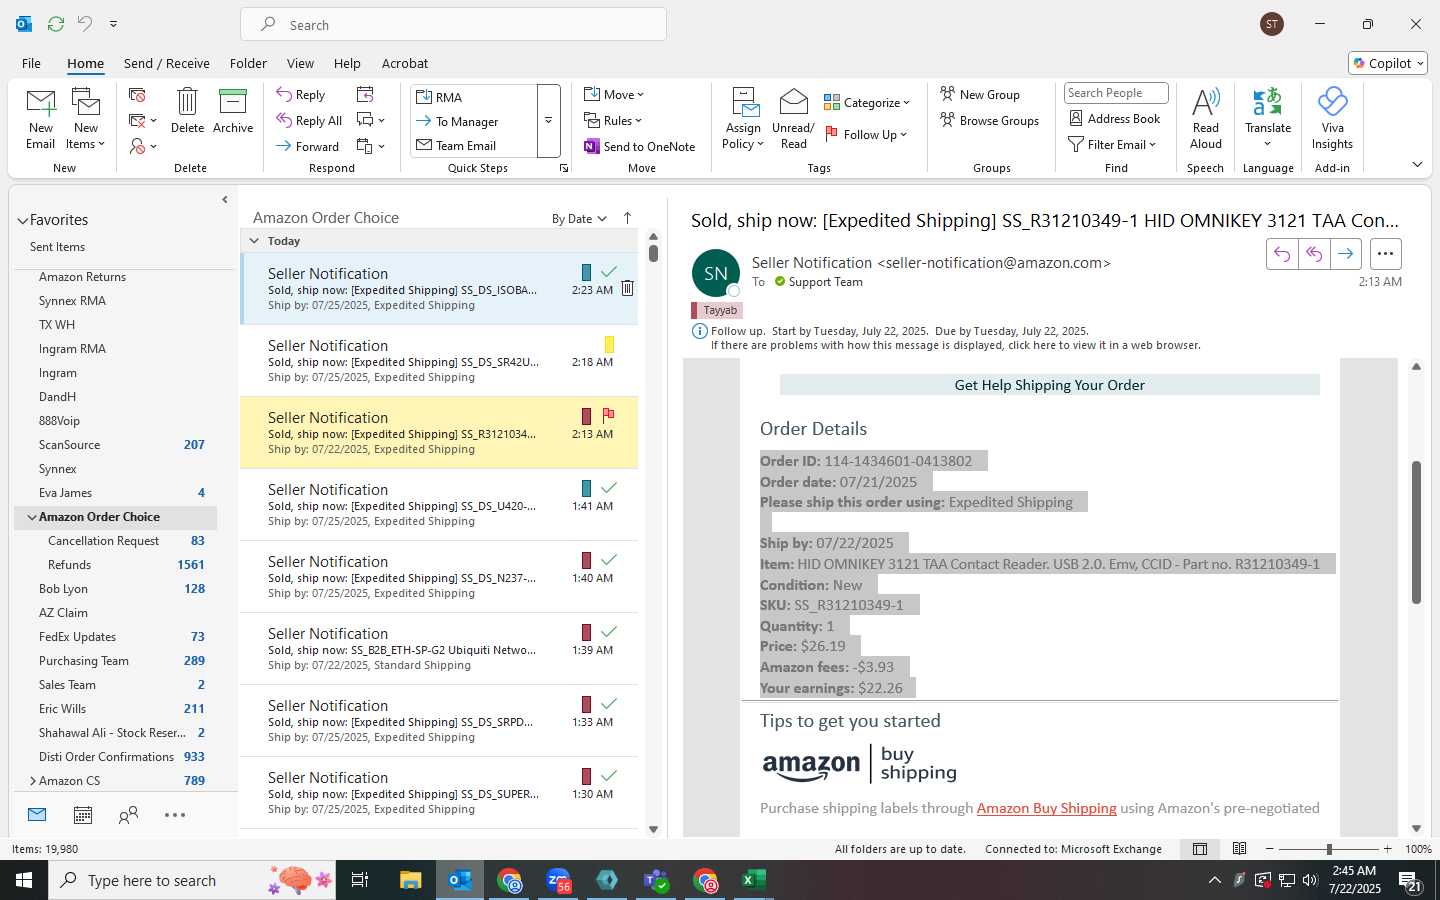Click Get Help Shipping Your Order
This screenshot has width=1440, height=900.
pos(1049,385)
